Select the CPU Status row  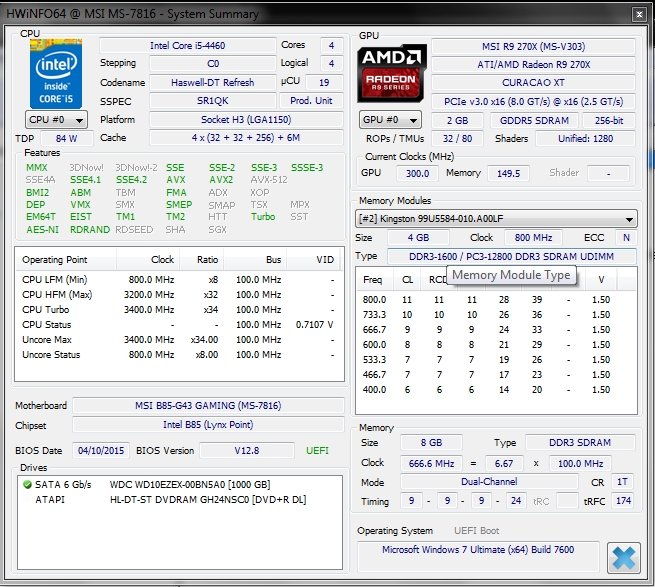tap(178, 325)
